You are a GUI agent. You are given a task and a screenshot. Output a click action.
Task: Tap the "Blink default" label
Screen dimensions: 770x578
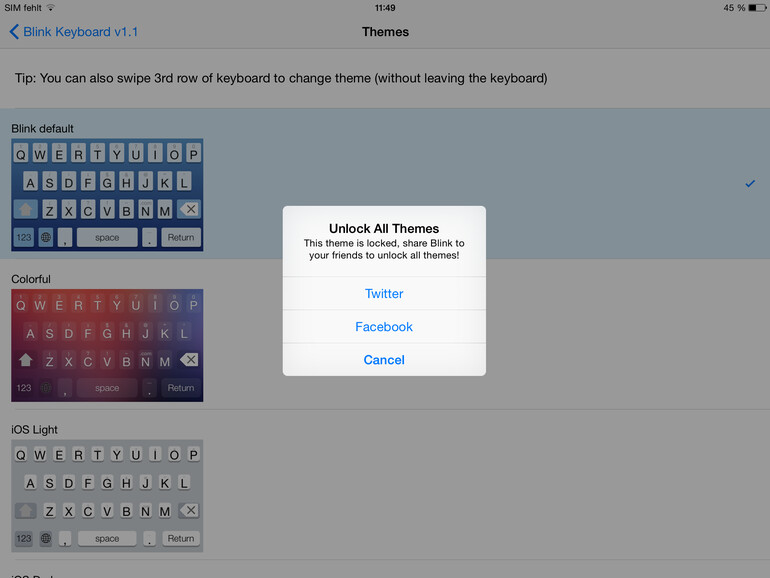[x=42, y=129]
